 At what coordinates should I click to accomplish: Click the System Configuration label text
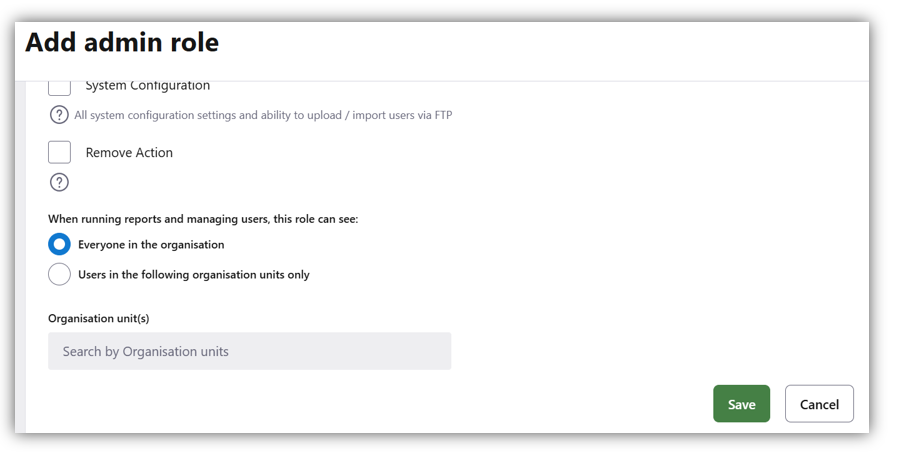click(147, 87)
